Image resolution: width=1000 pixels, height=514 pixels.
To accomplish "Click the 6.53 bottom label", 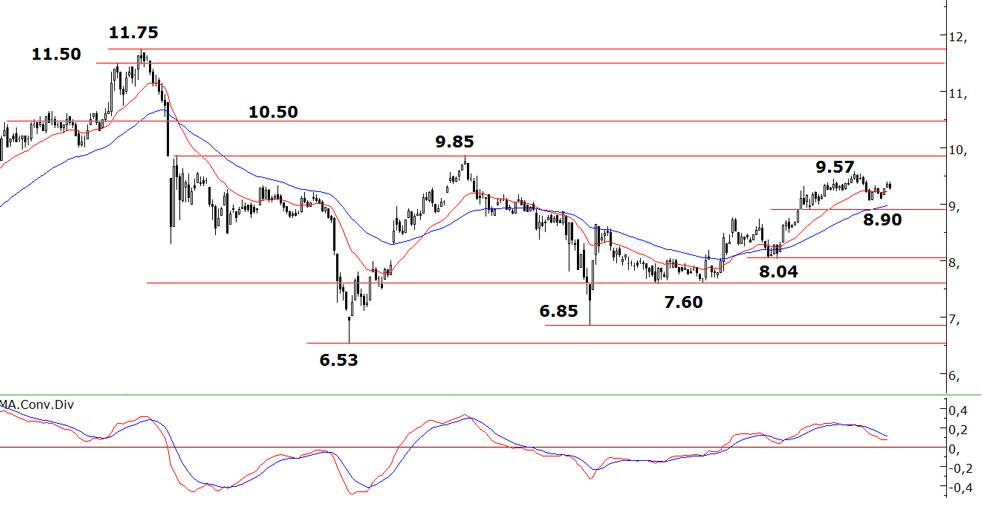I will click(x=339, y=360).
